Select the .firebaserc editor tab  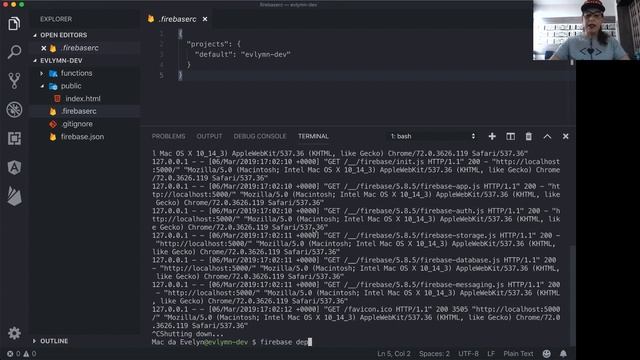pyautogui.click(x=178, y=19)
